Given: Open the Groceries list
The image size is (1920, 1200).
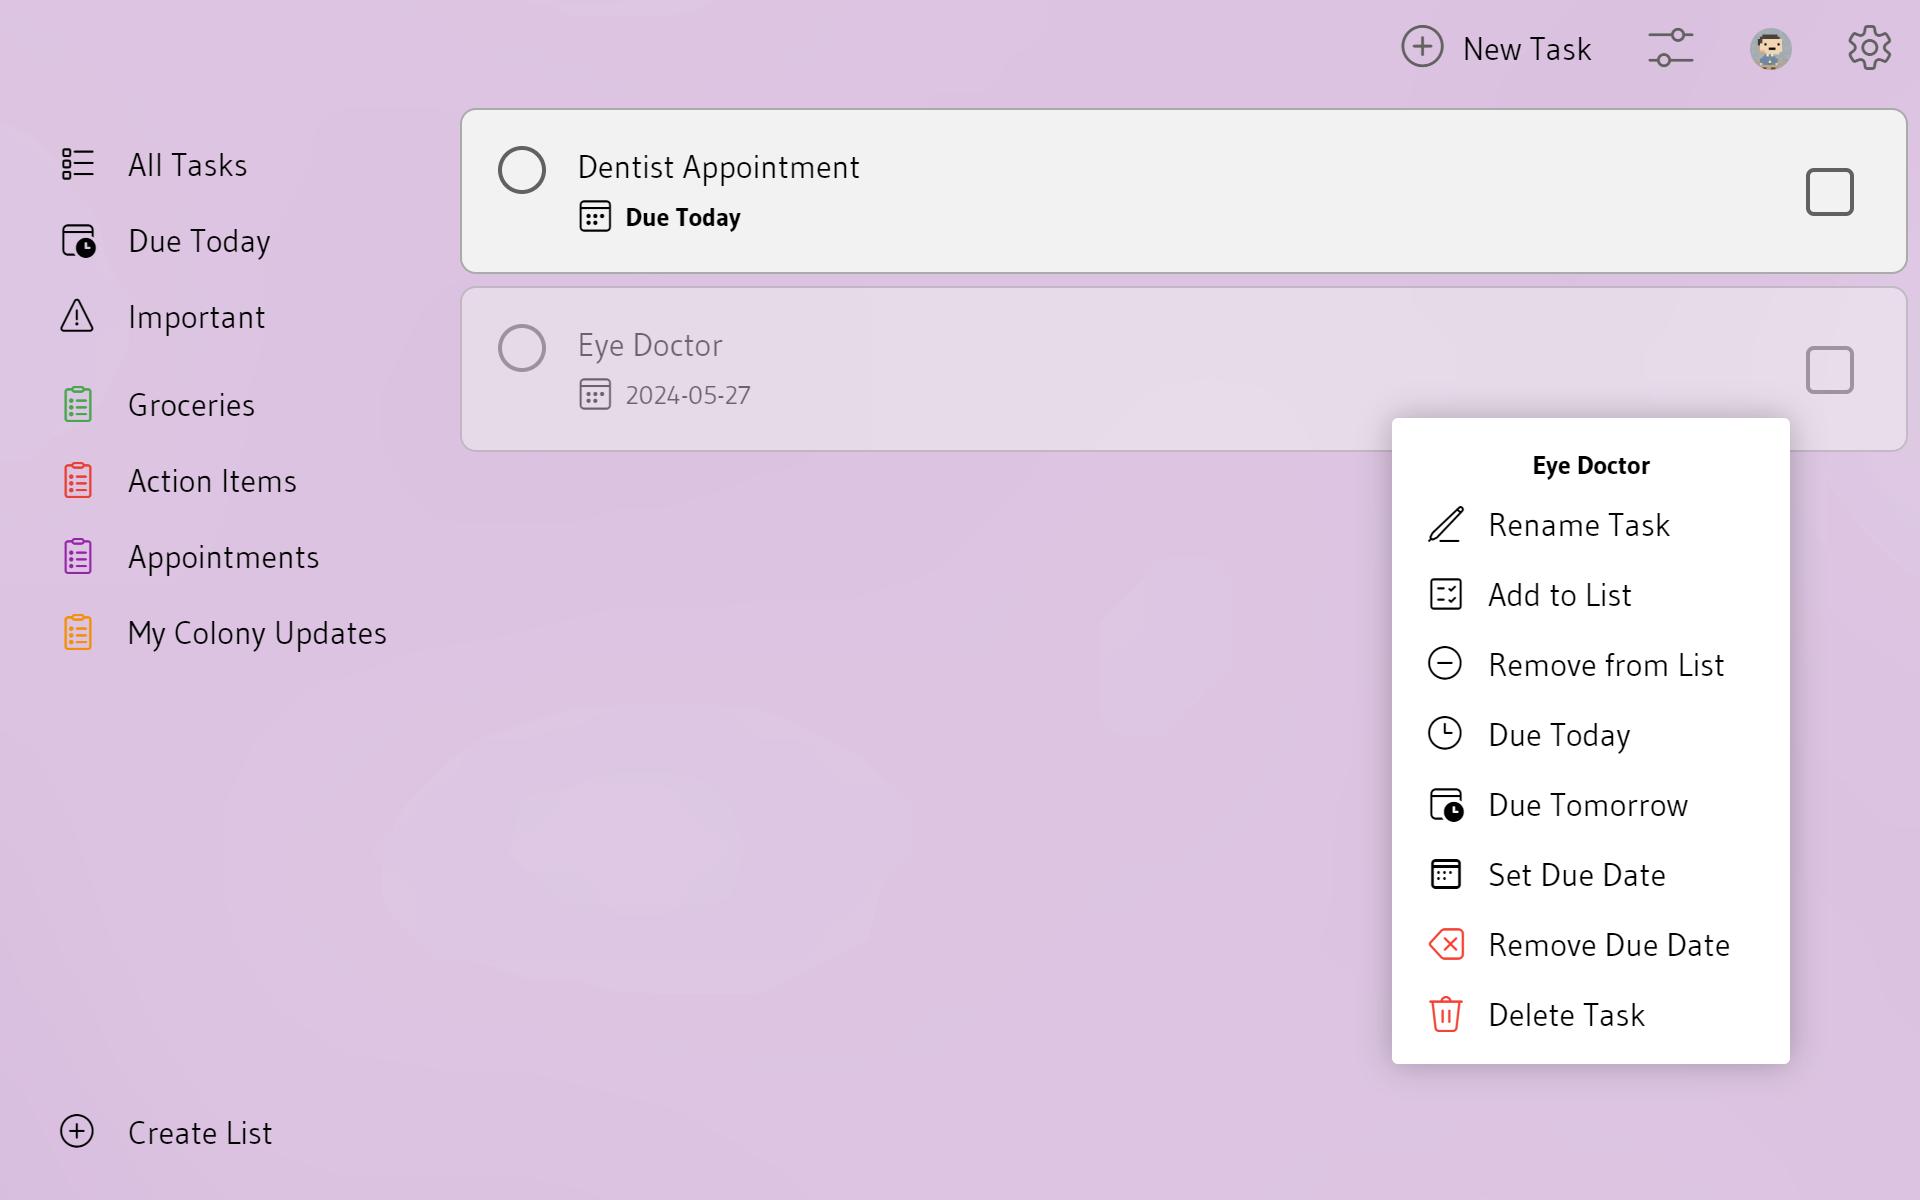Looking at the screenshot, I should tap(191, 404).
